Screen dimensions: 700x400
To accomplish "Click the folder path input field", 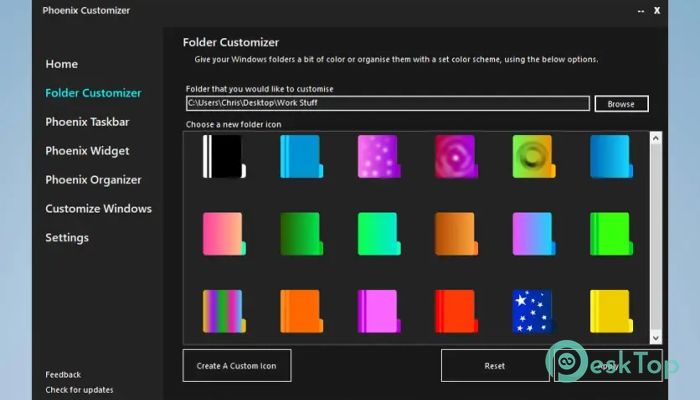I will tap(388, 103).
